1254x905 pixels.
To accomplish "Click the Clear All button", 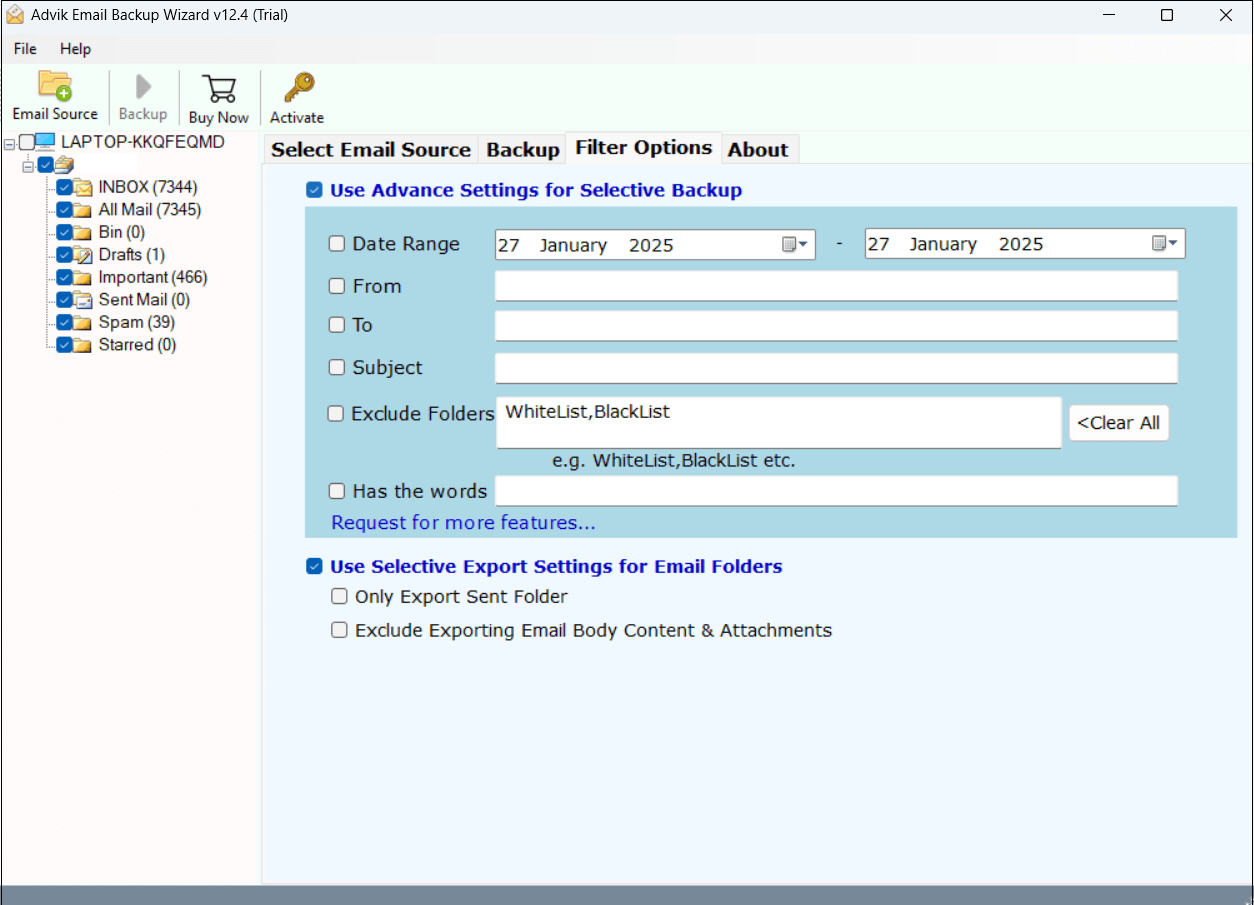I will 1119,423.
